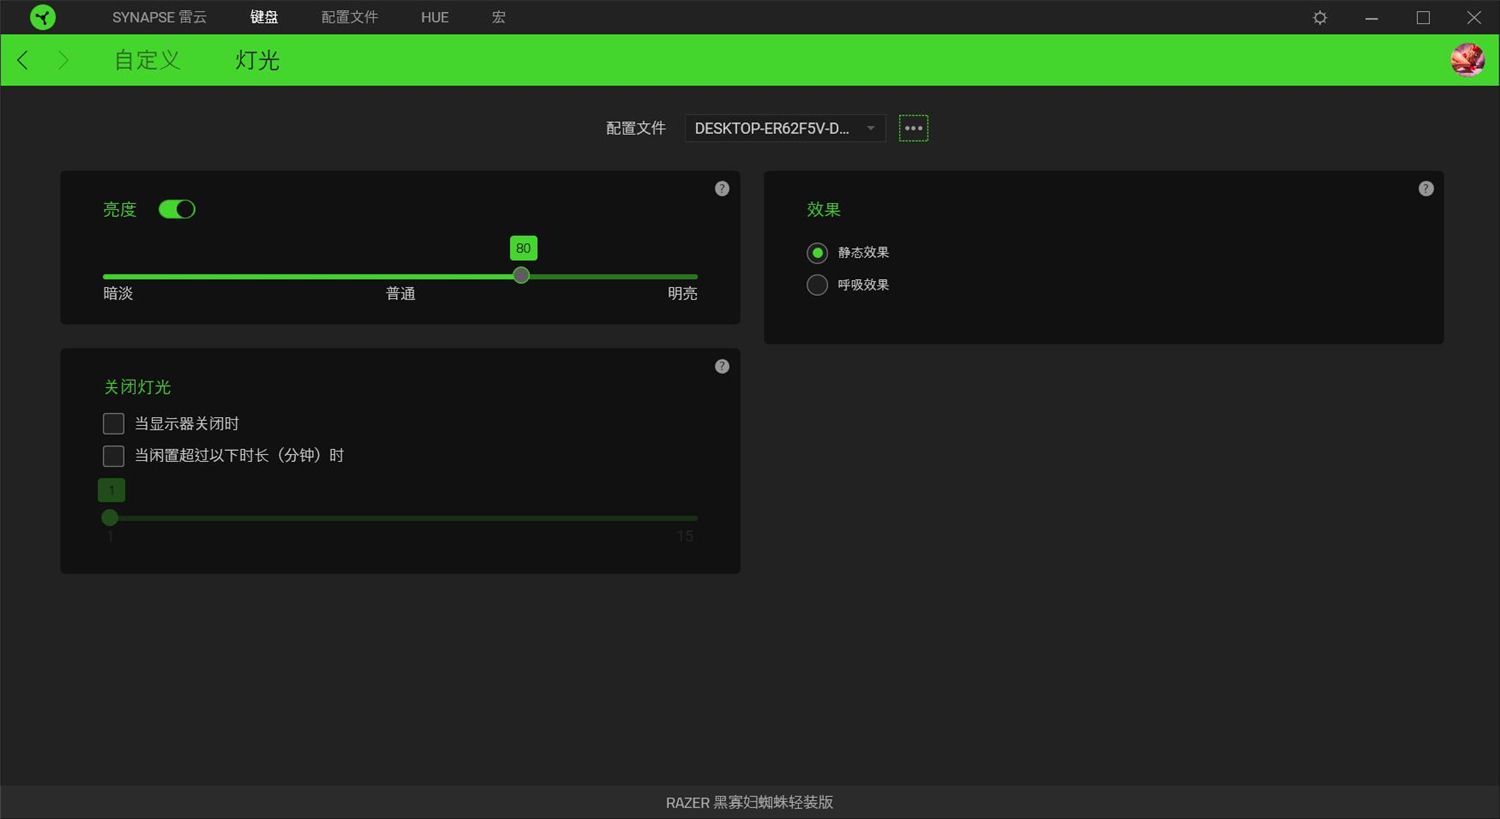Click the brightness slider at 80
The image size is (1500, 819).
coord(521,275)
